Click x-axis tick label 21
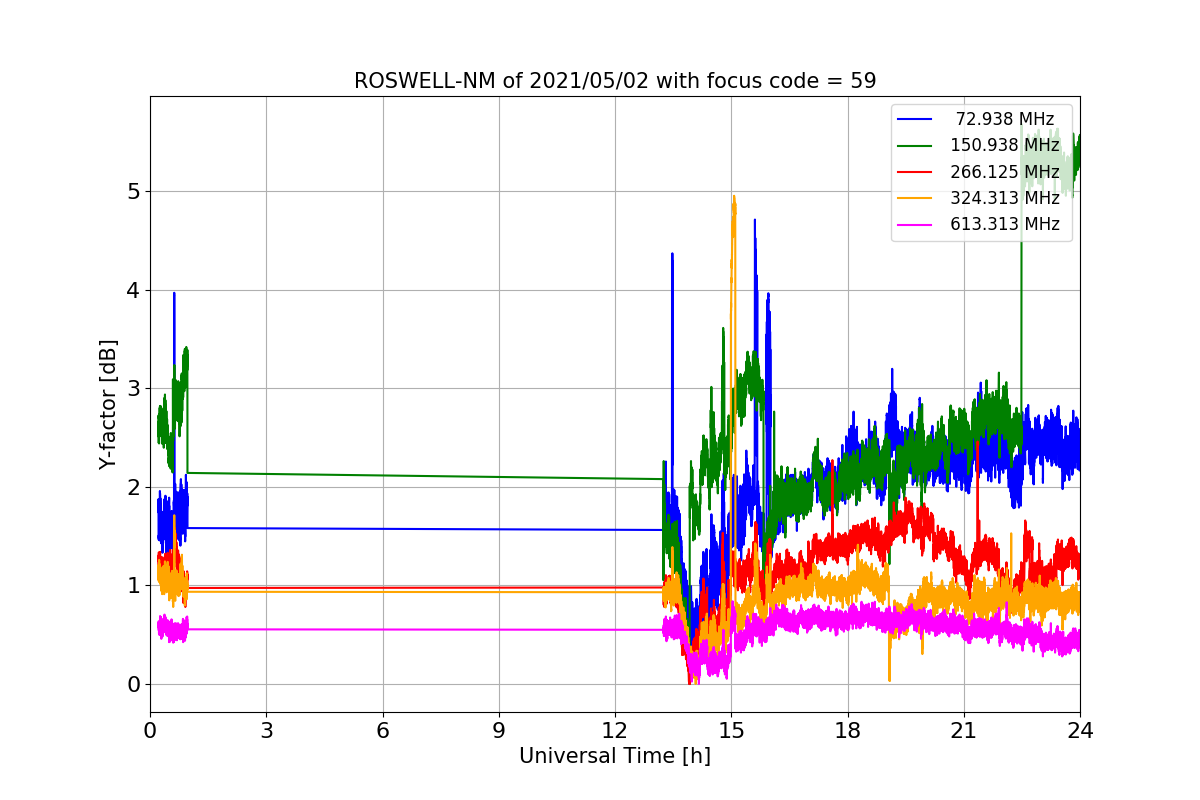 (x=964, y=730)
